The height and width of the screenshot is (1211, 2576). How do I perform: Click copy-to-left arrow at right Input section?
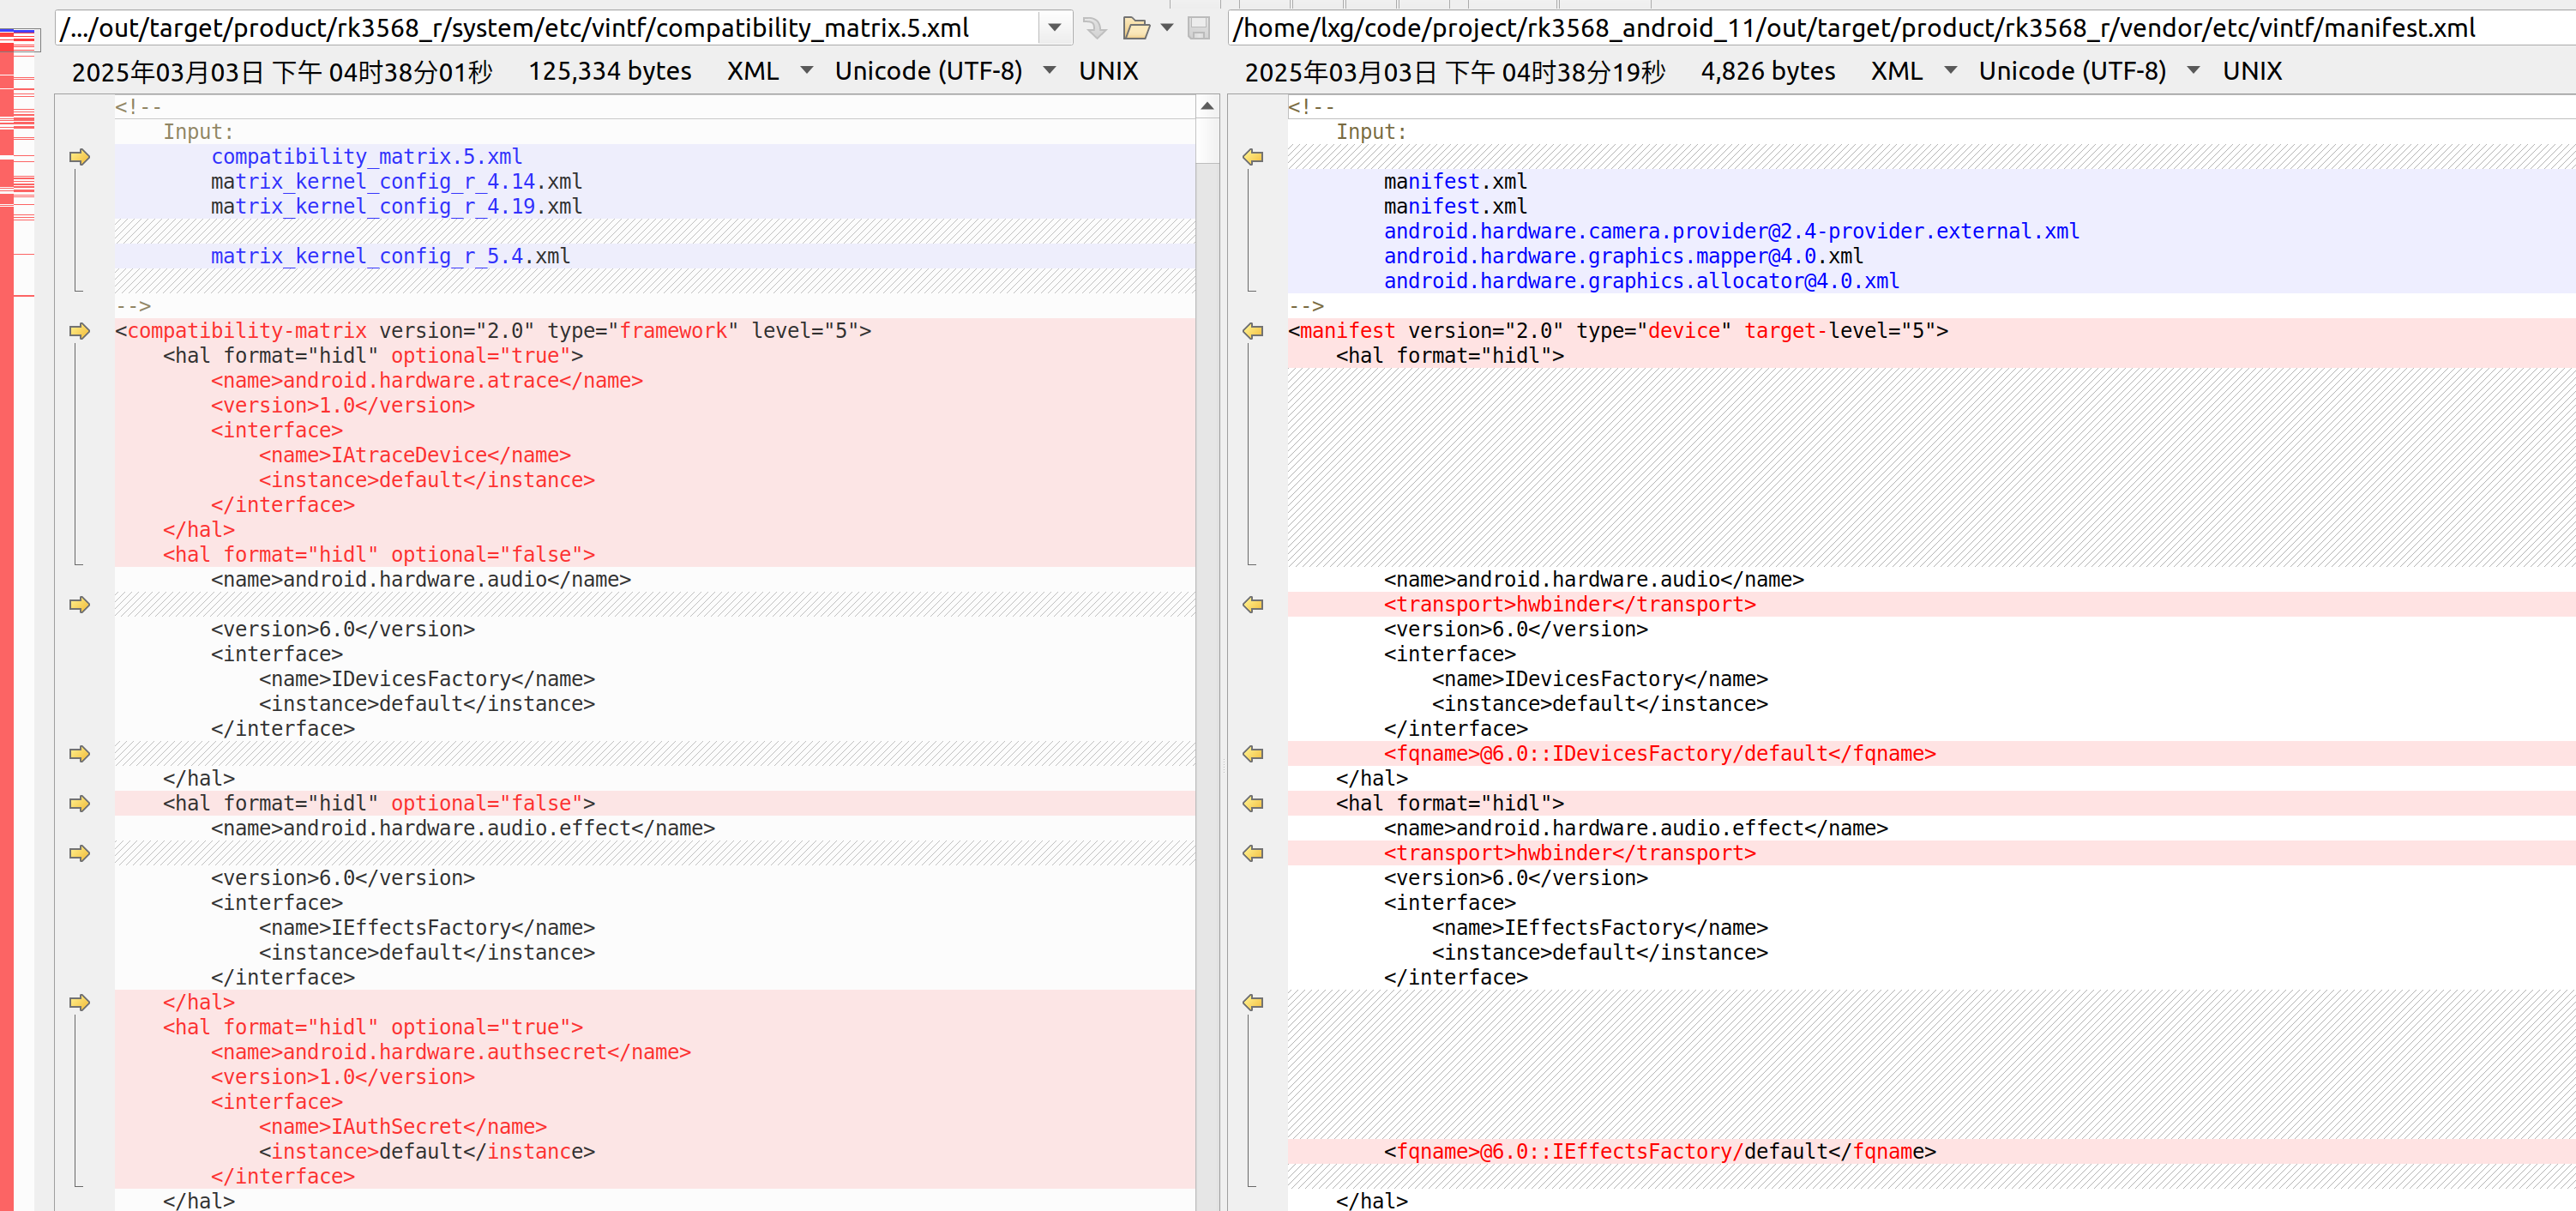1253,157
